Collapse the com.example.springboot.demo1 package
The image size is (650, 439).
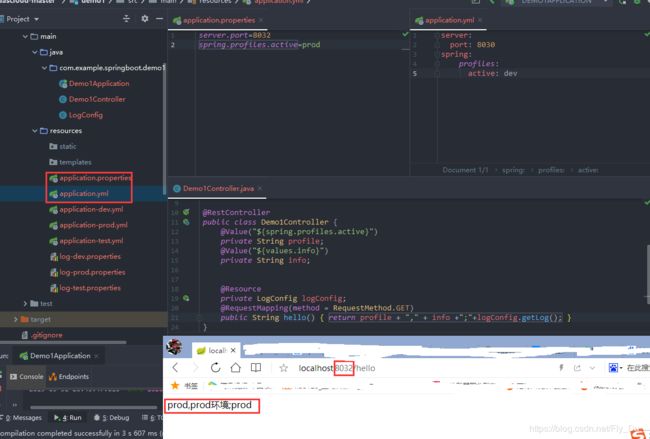(44, 68)
